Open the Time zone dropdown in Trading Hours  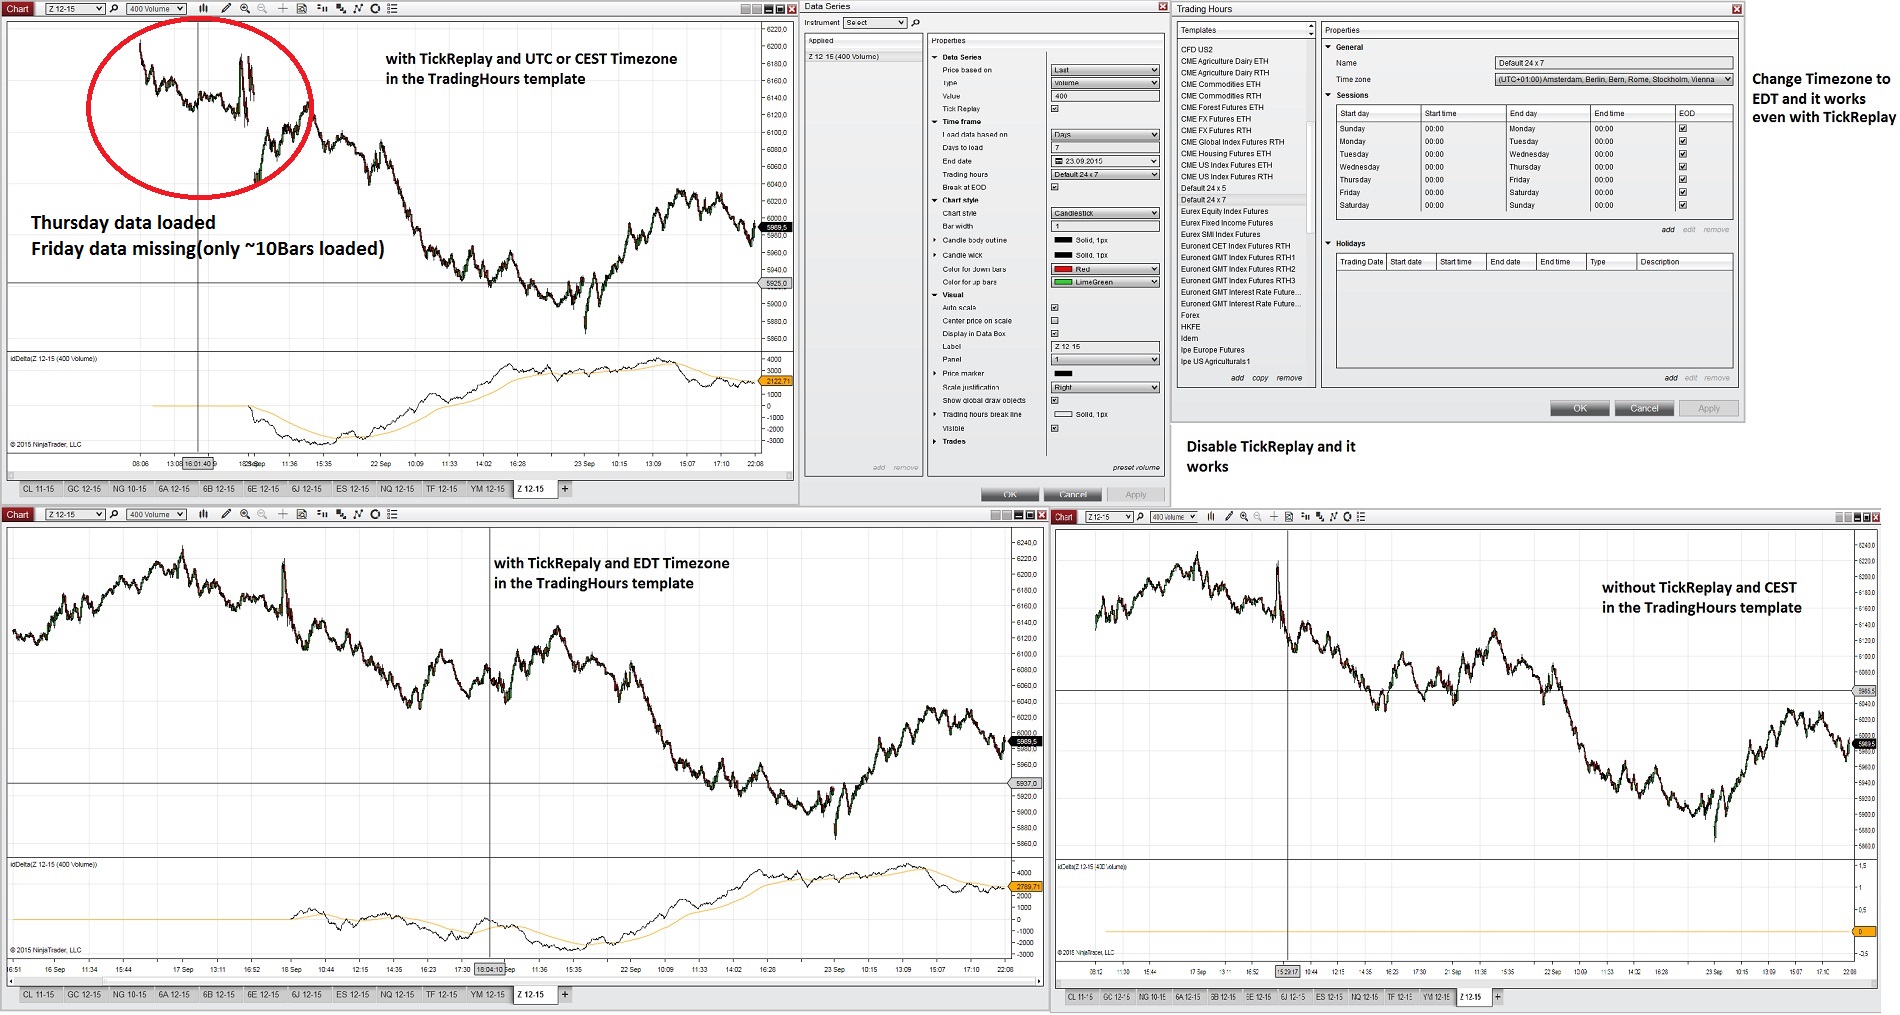(1613, 80)
